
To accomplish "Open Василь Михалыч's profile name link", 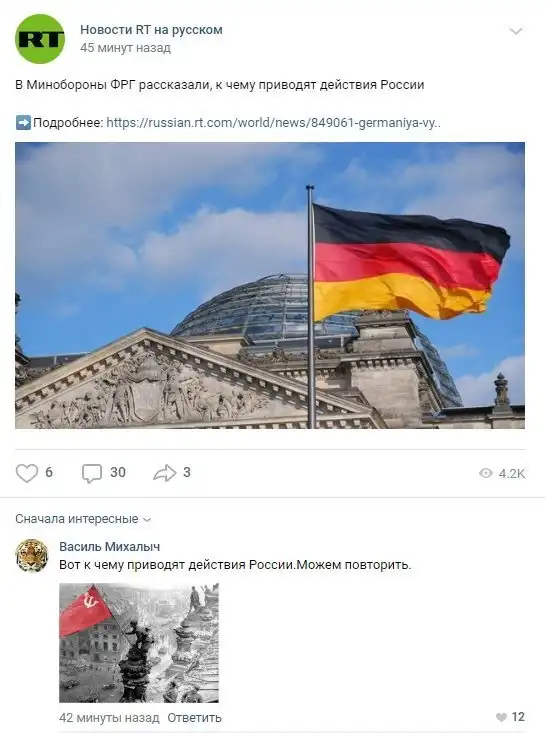I will (109, 546).
